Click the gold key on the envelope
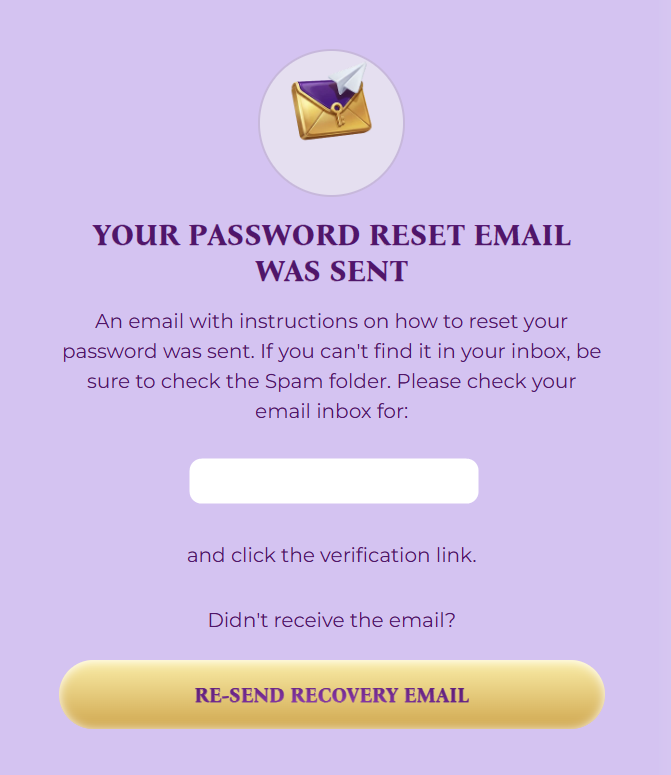Image resolution: width=671 pixels, height=775 pixels. [x=339, y=113]
